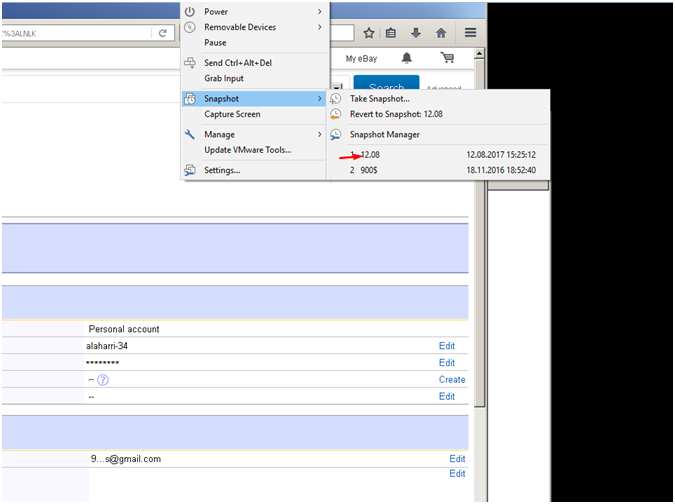Screen dimensions: 675x504
Task: Click the scrollbar up arrow
Action: [x=479, y=53]
